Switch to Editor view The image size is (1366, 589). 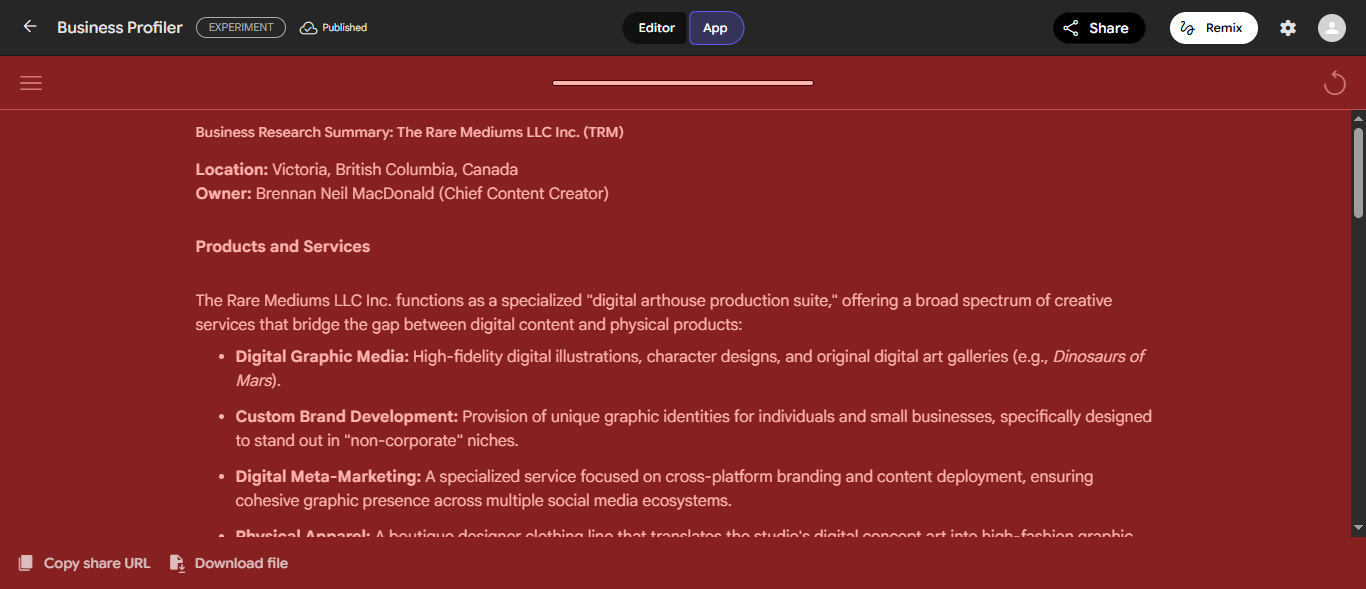coord(656,28)
